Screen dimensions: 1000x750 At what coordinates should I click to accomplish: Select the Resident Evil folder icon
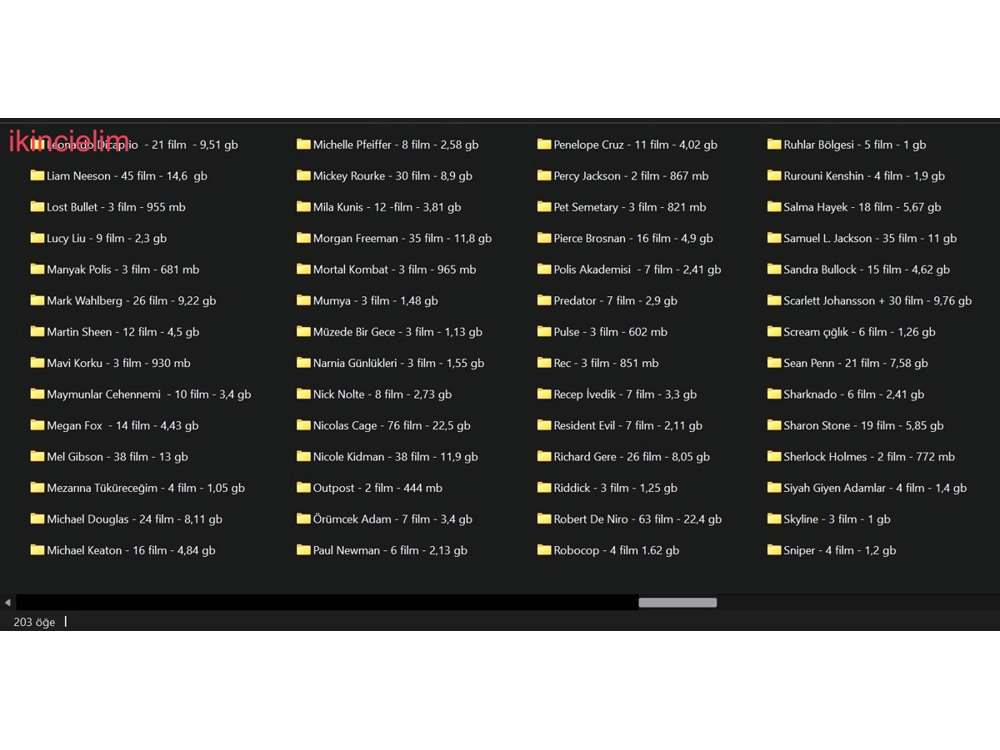(x=544, y=426)
